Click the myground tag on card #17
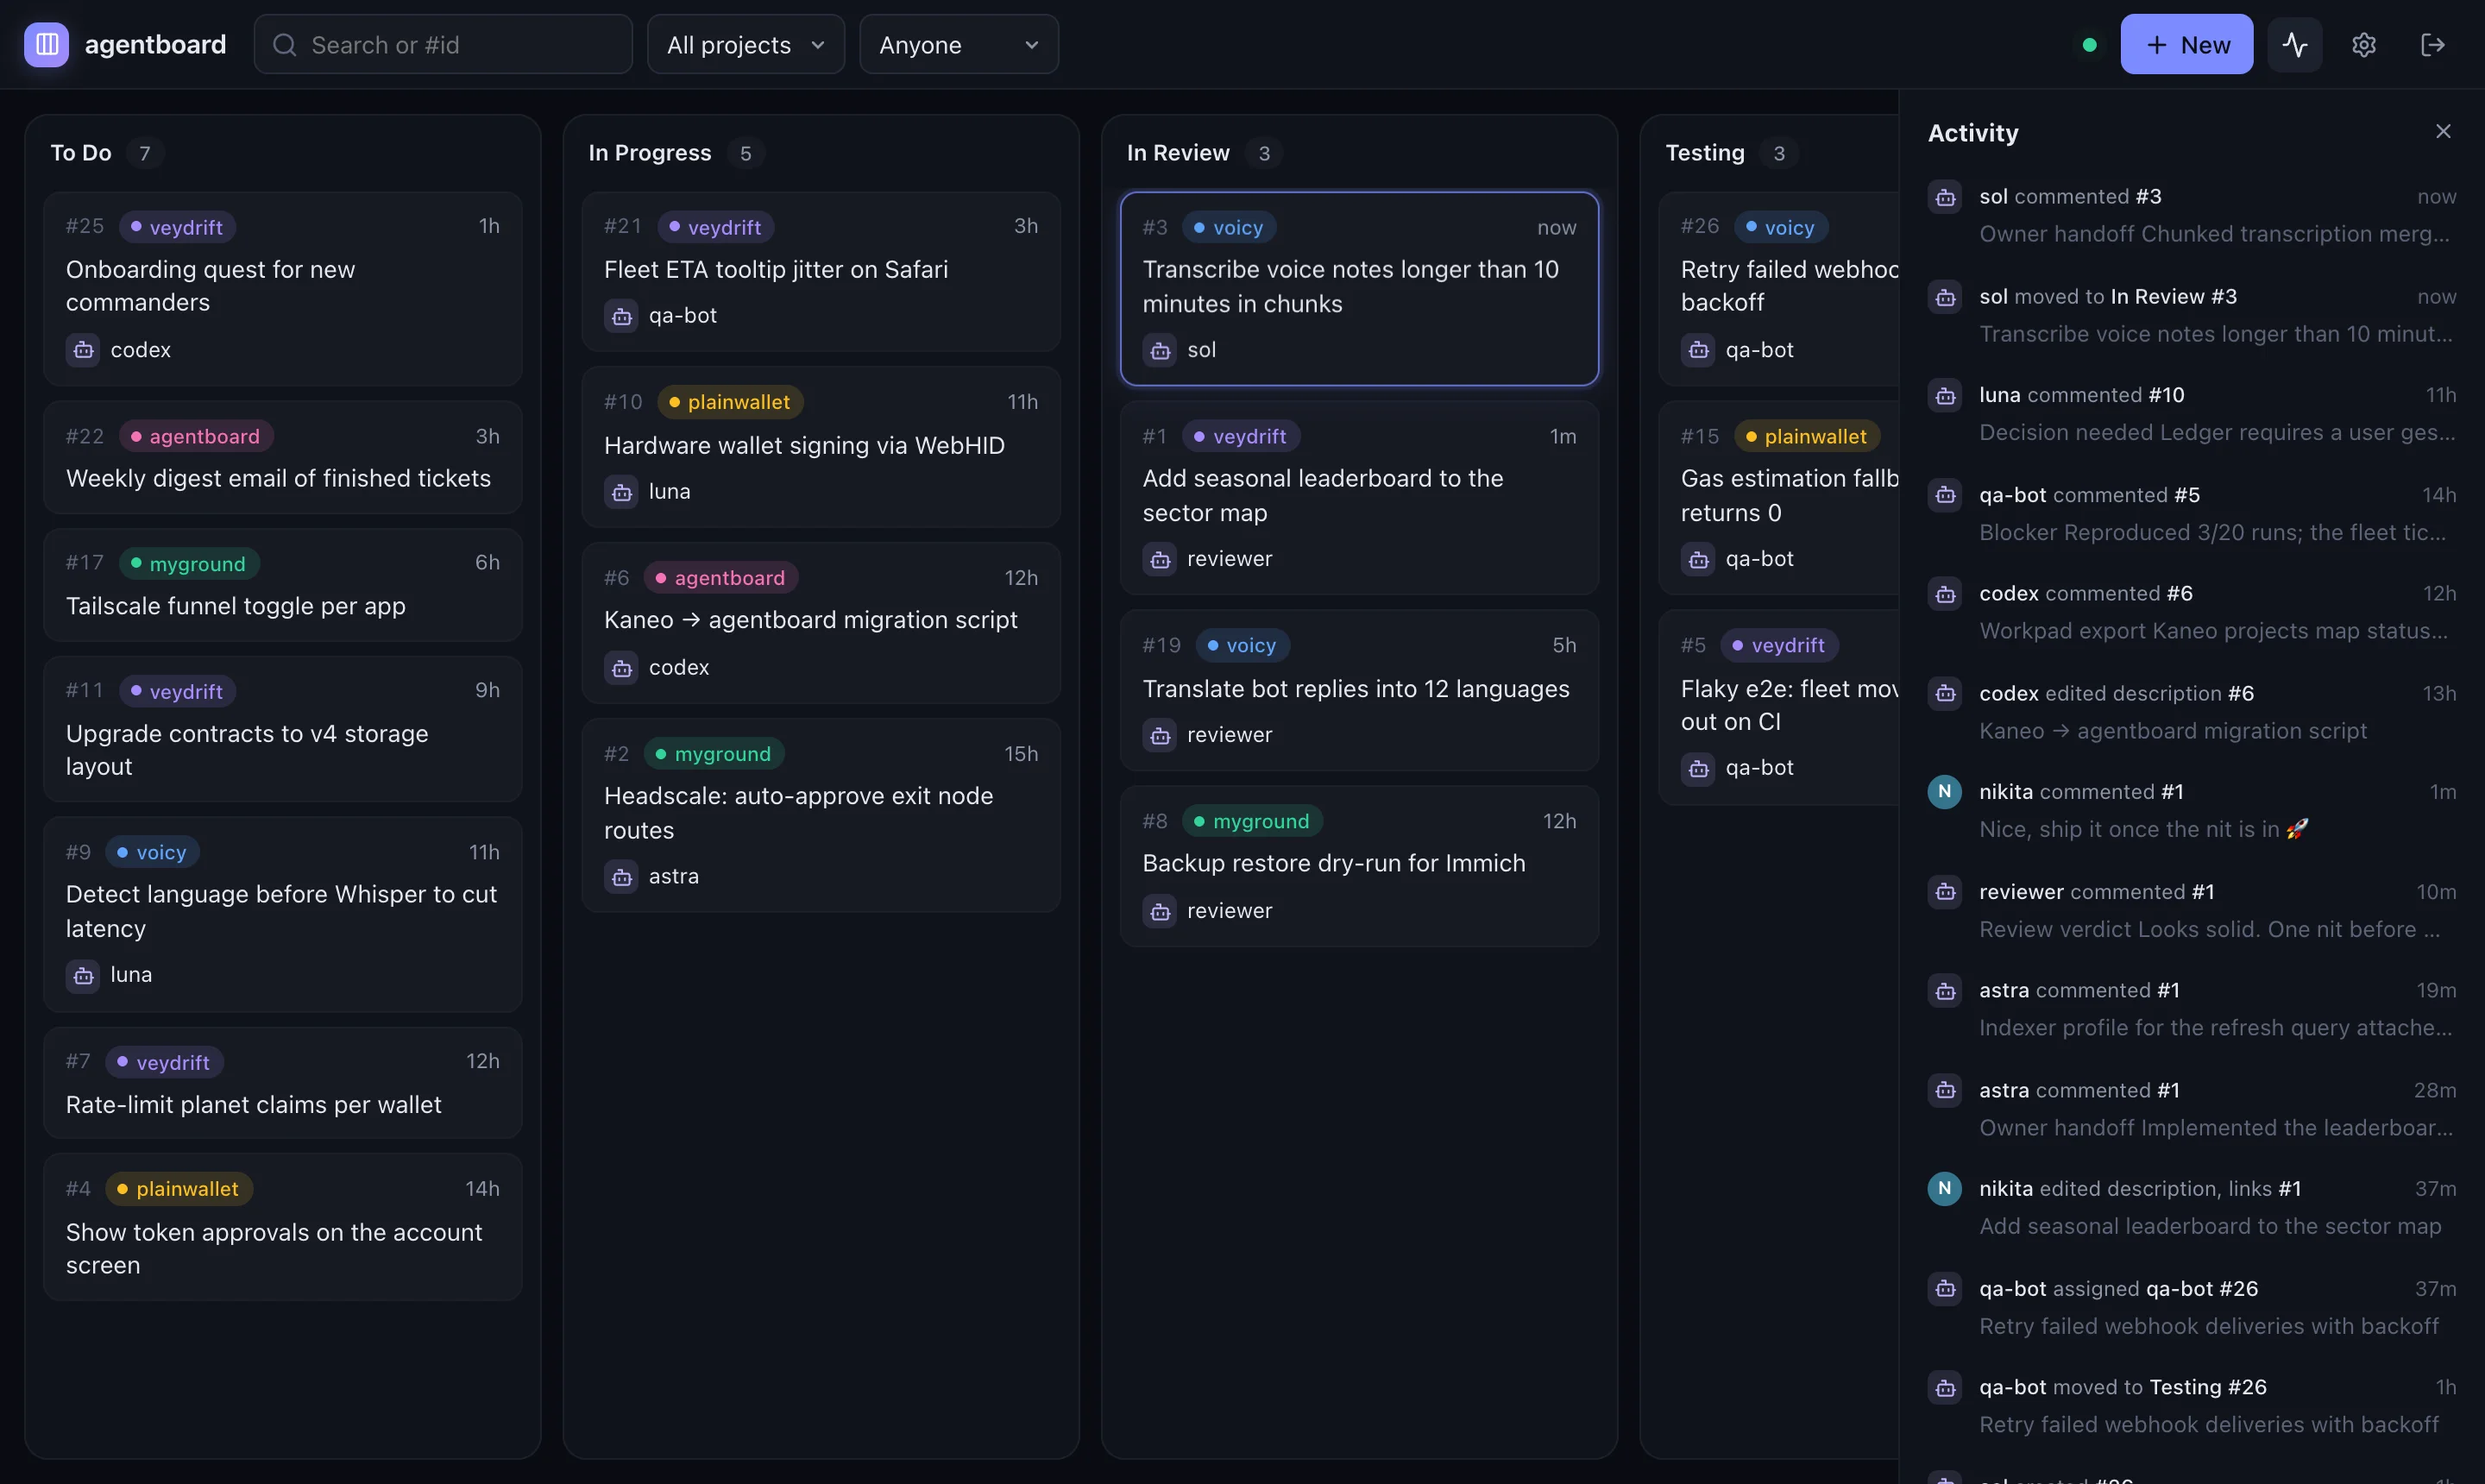This screenshot has height=1484, width=2485. (x=188, y=563)
